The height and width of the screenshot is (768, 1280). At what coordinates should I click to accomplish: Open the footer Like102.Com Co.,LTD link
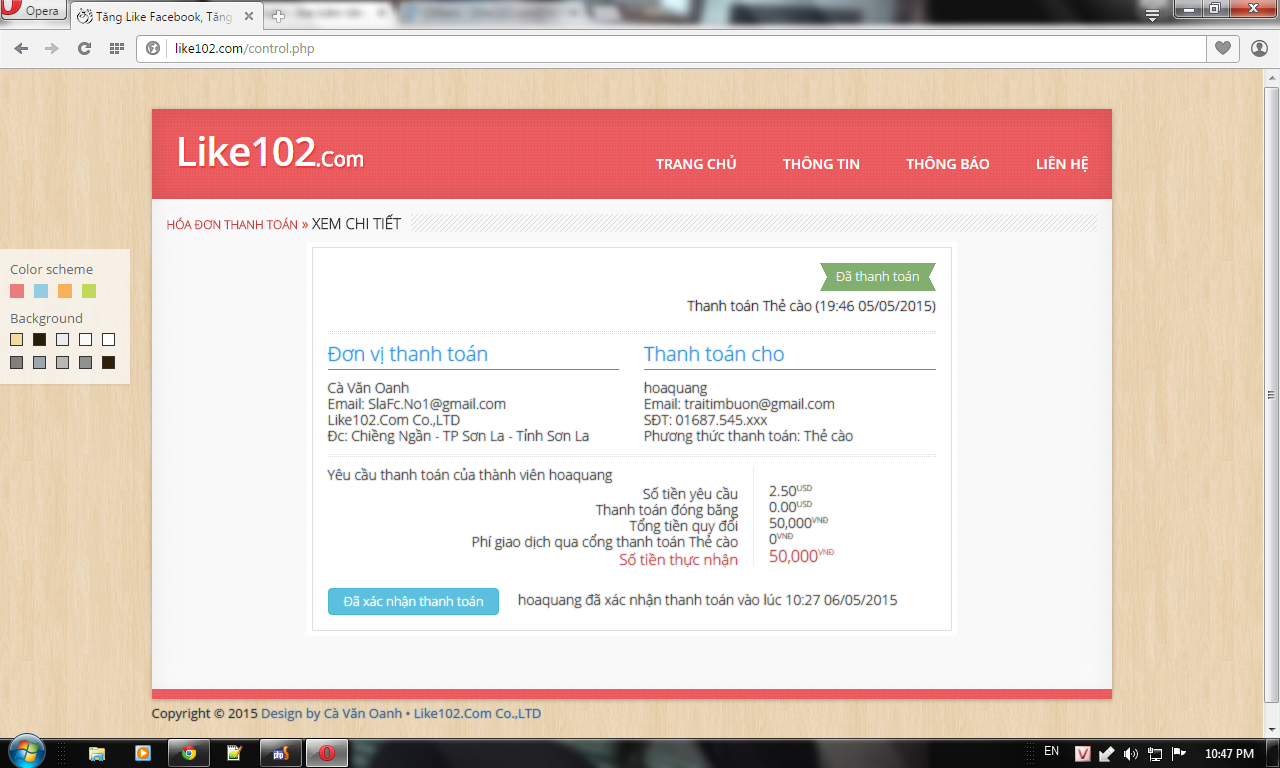tap(477, 714)
